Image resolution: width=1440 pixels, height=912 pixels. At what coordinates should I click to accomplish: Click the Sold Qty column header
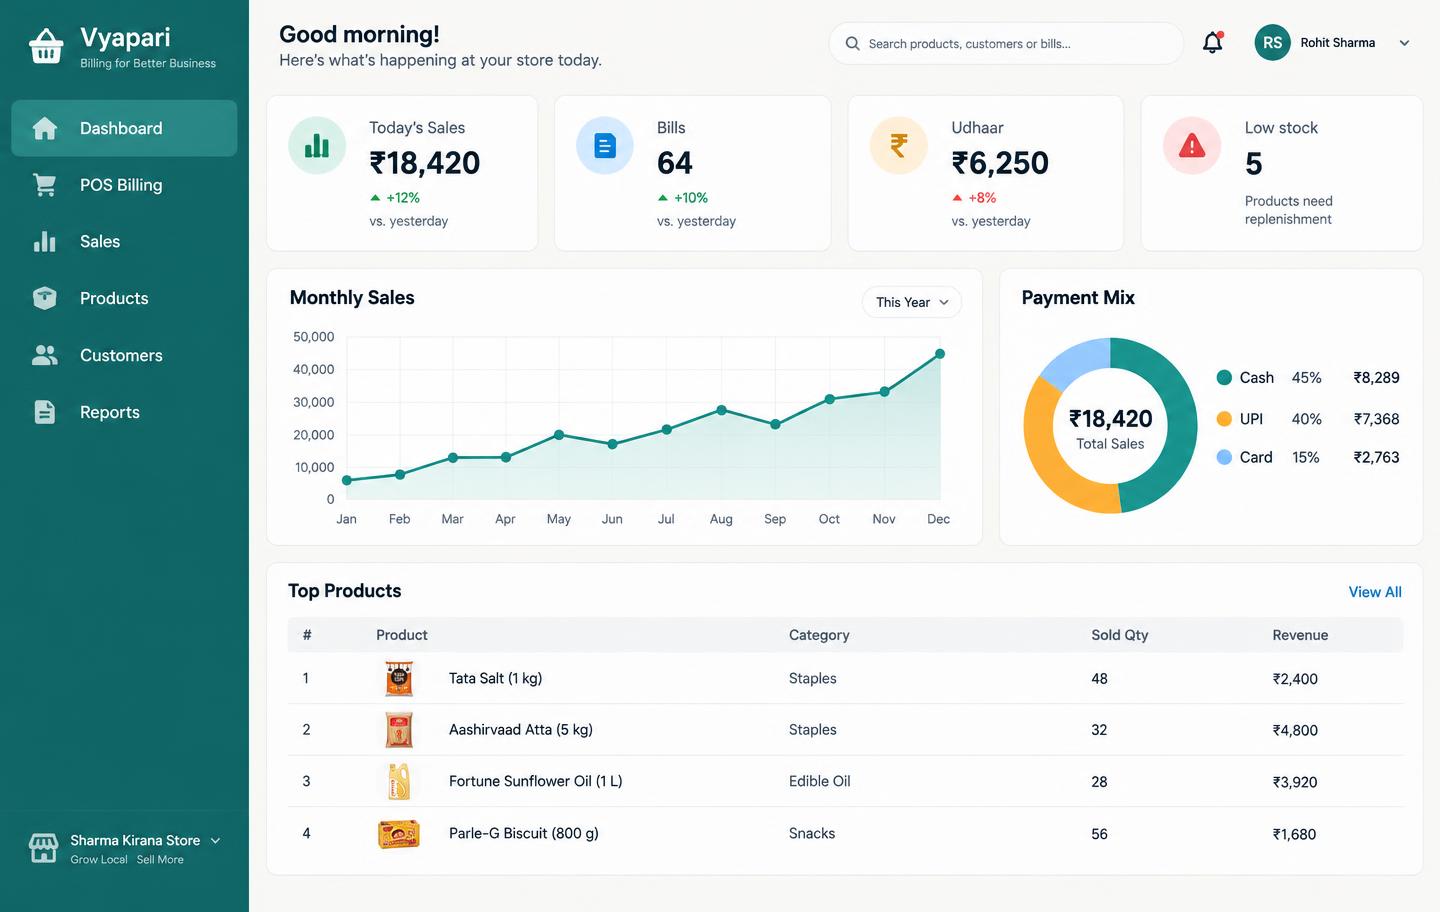click(1120, 635)
